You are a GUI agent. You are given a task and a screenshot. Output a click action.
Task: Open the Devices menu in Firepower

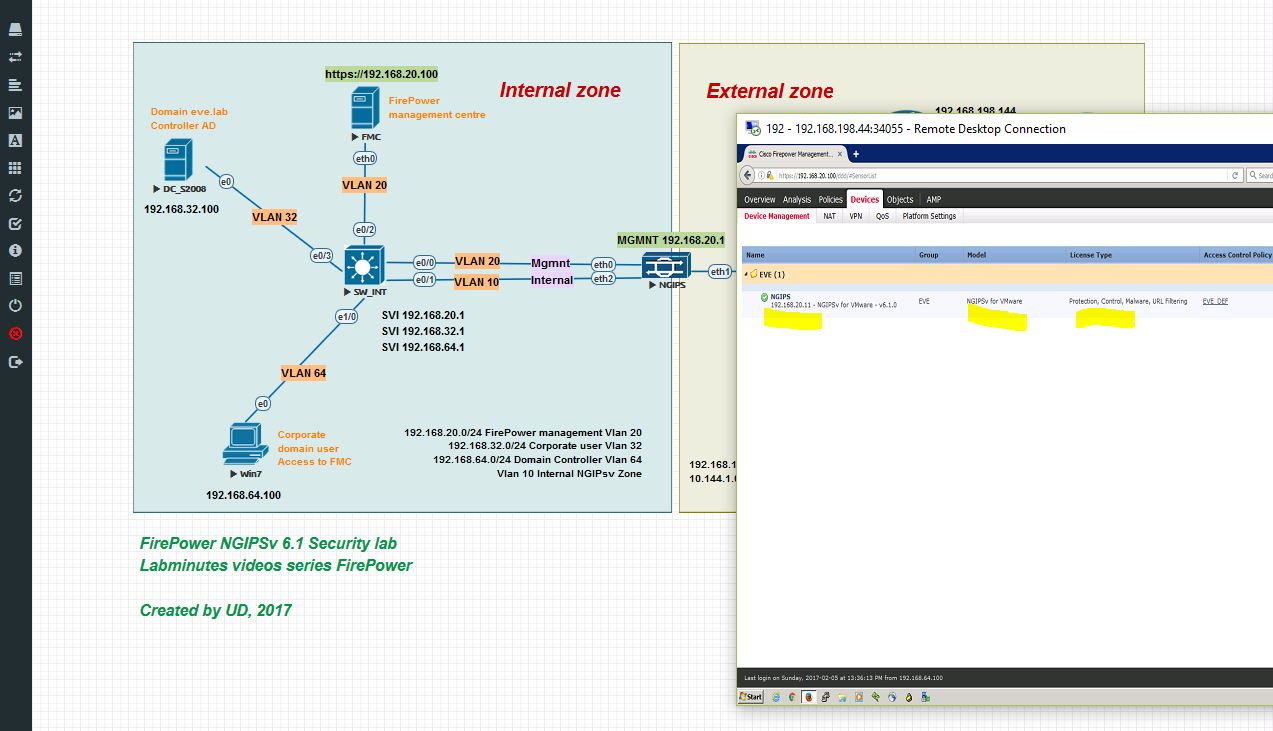[x=865, y=200]
